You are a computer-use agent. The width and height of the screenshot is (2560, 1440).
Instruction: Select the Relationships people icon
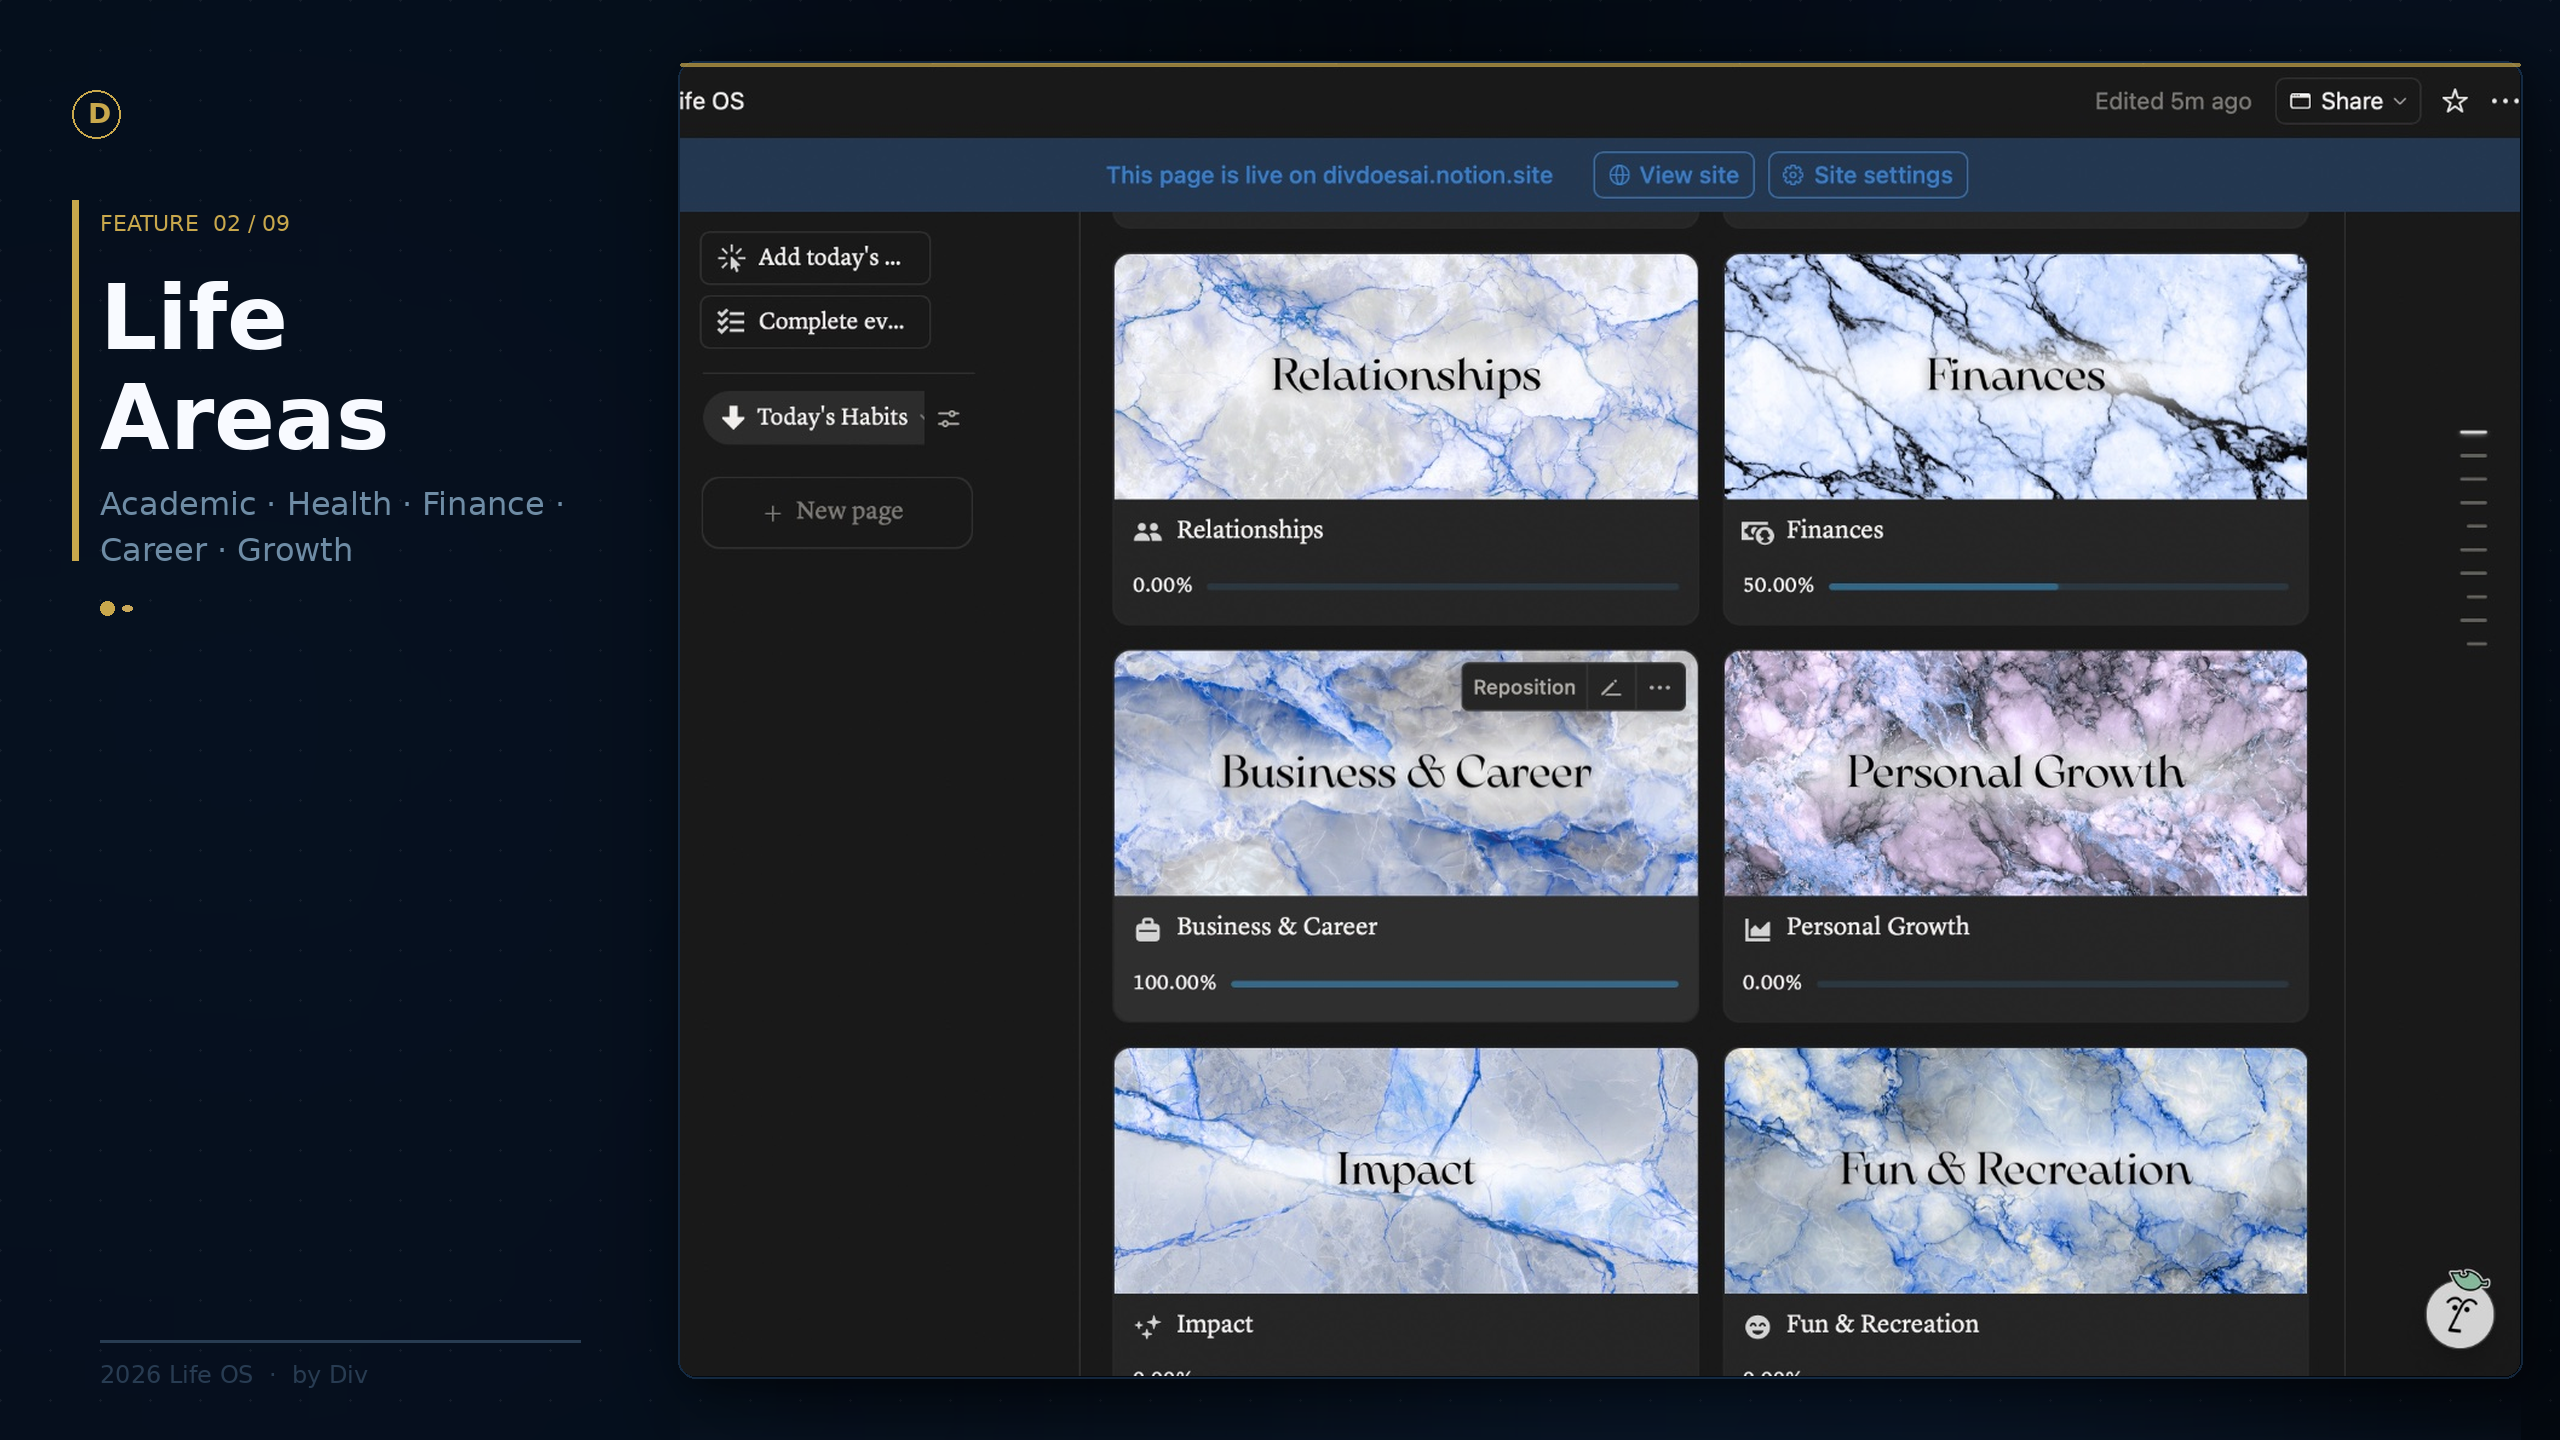point(1148,530)
